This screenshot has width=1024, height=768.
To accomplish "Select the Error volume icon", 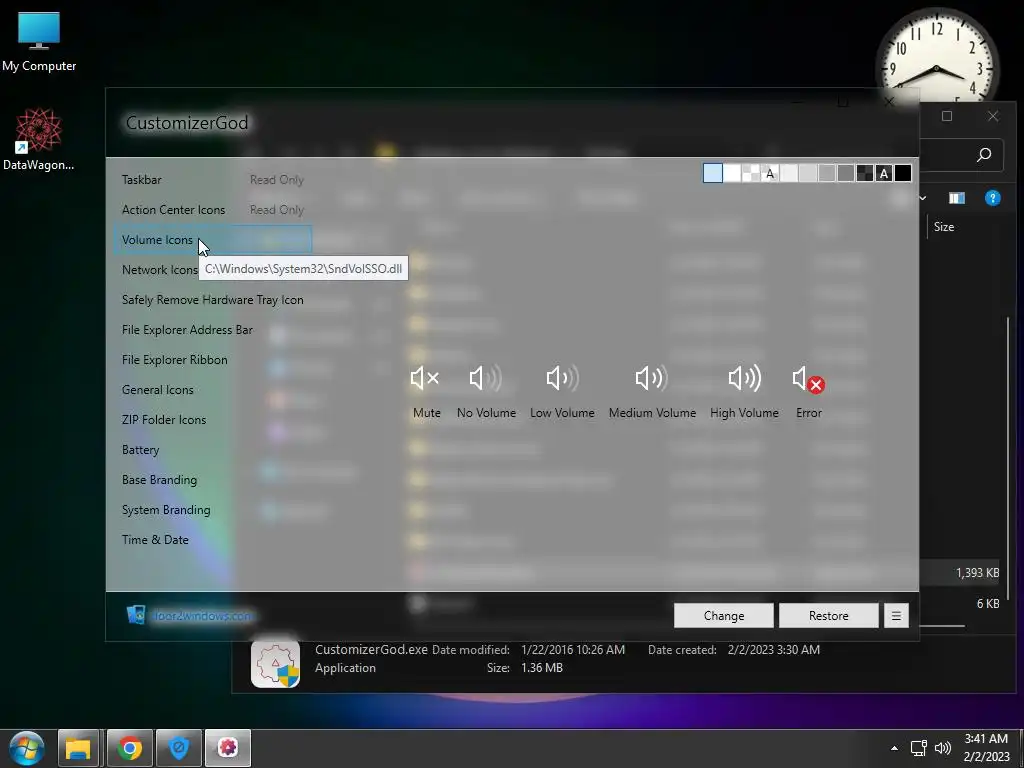I will coord(808,379).
